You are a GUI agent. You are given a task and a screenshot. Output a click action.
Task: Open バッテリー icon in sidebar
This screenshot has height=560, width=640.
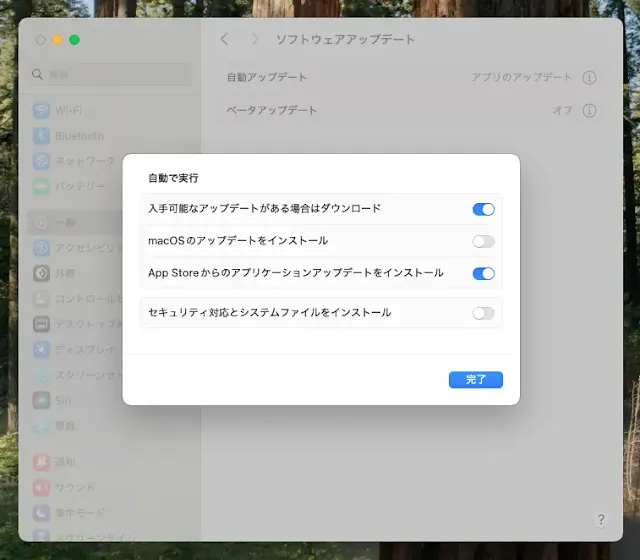click(x=41, y=186)
